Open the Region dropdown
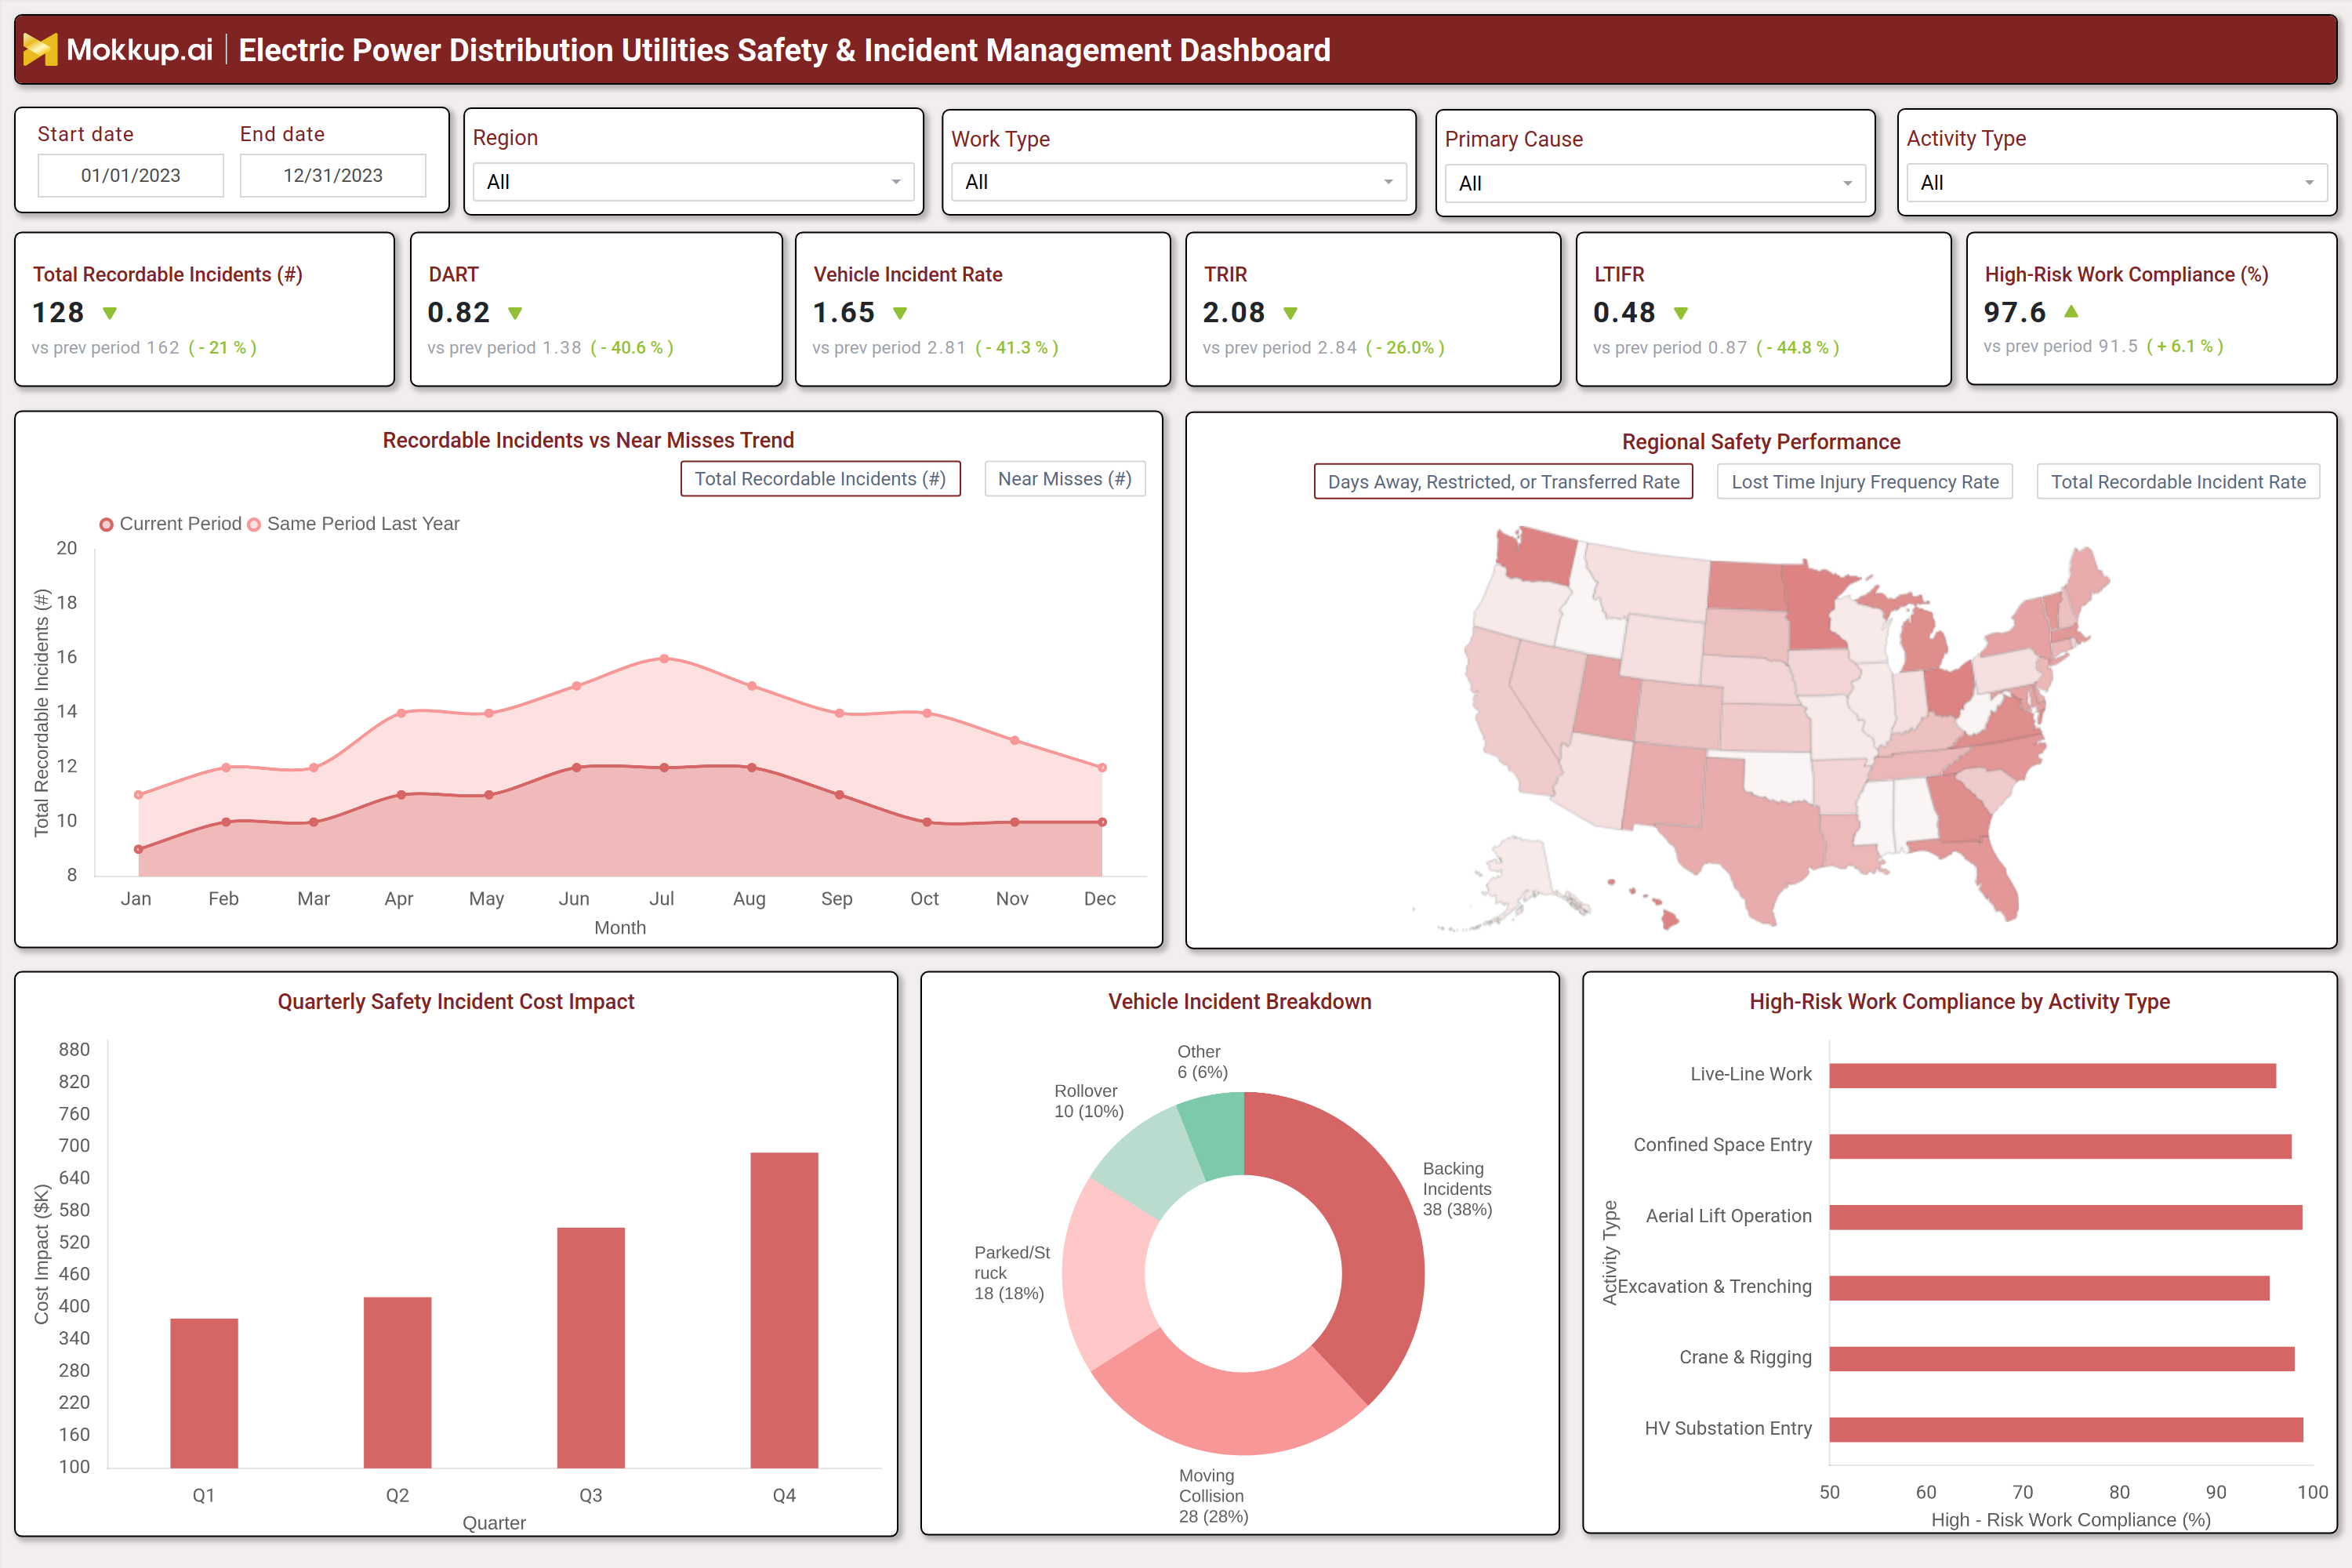This screenshot has width=2352, height=1568. point(693,182)
